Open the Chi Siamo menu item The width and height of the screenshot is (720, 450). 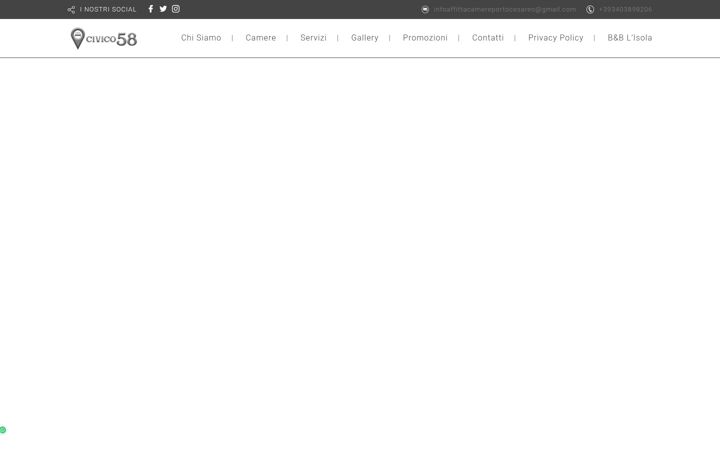(x=201, y=38)
